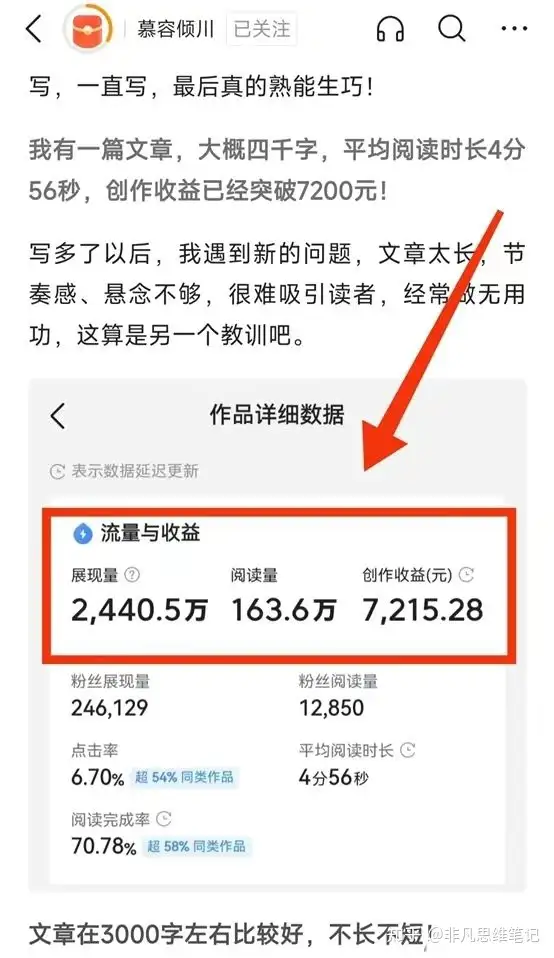The image size is (554, 958).
Task: Tap the 超 54% 同类作品 badge
Action: click(184, 777)
